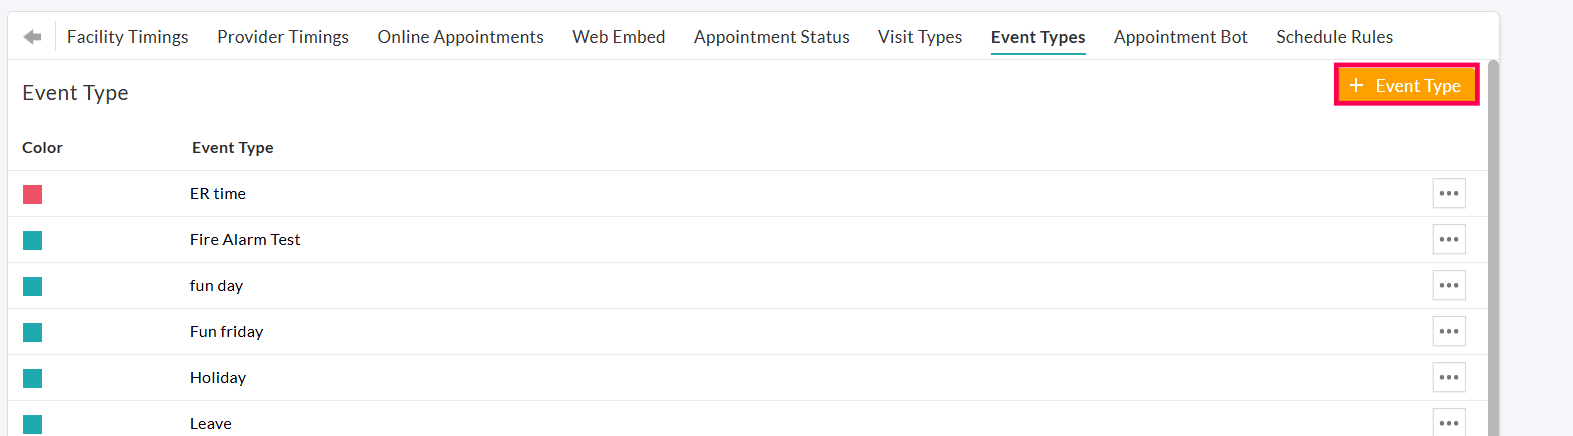This screenshot has width=1573, height=436.
Task: Open Appointment Status tab
Action: click(x=771, y=37)
